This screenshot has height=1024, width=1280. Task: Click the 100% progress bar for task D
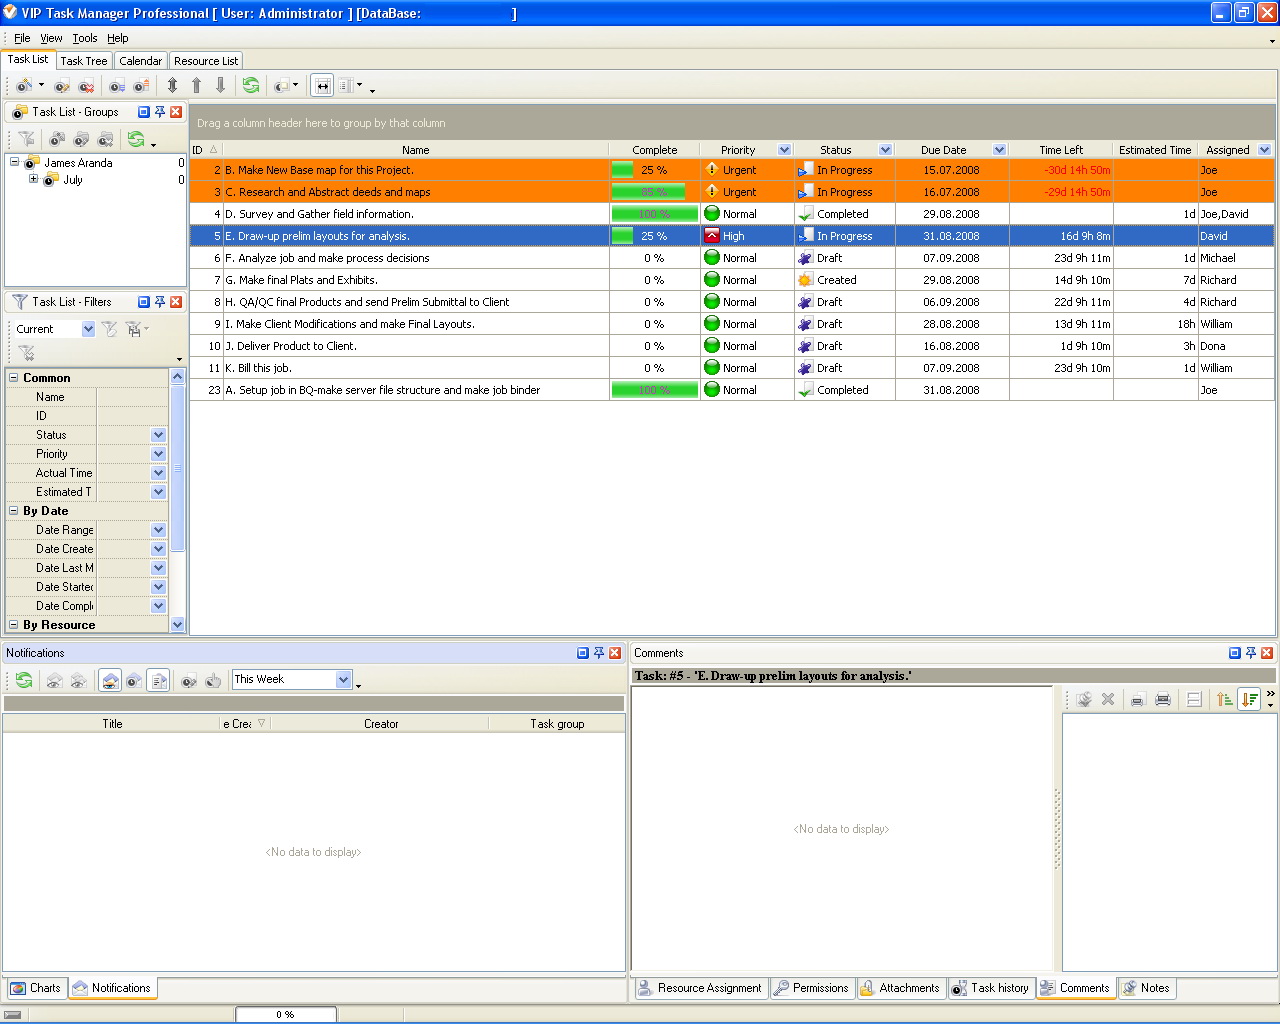tap(654, 214)
